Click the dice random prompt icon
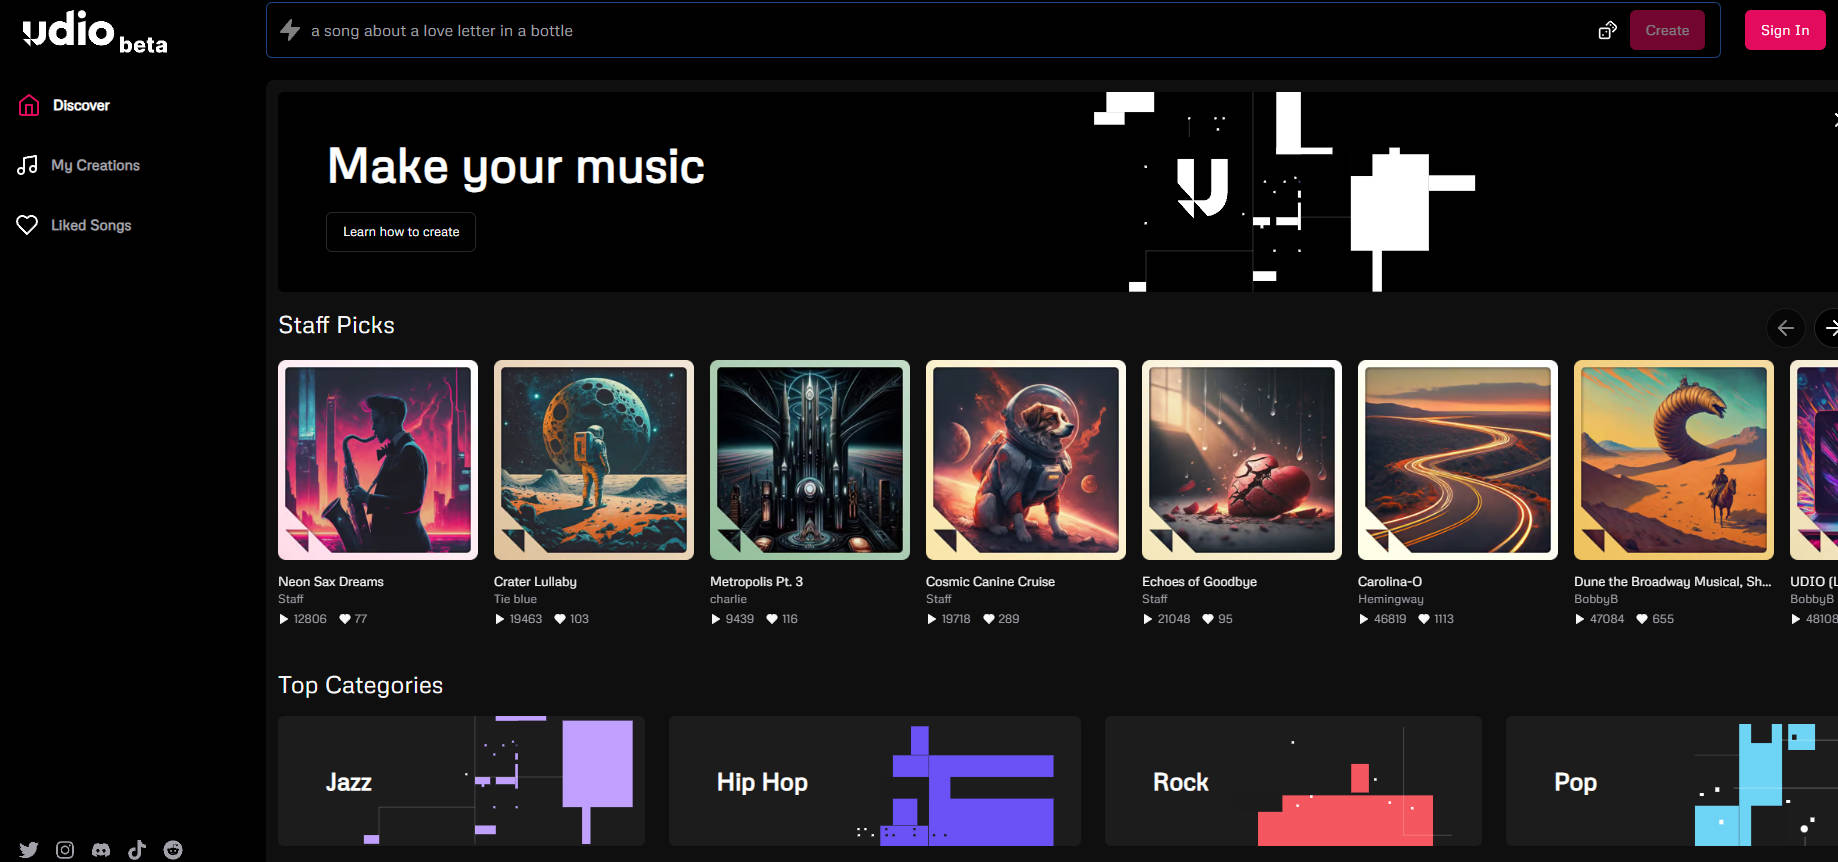 pos(1607,31)
